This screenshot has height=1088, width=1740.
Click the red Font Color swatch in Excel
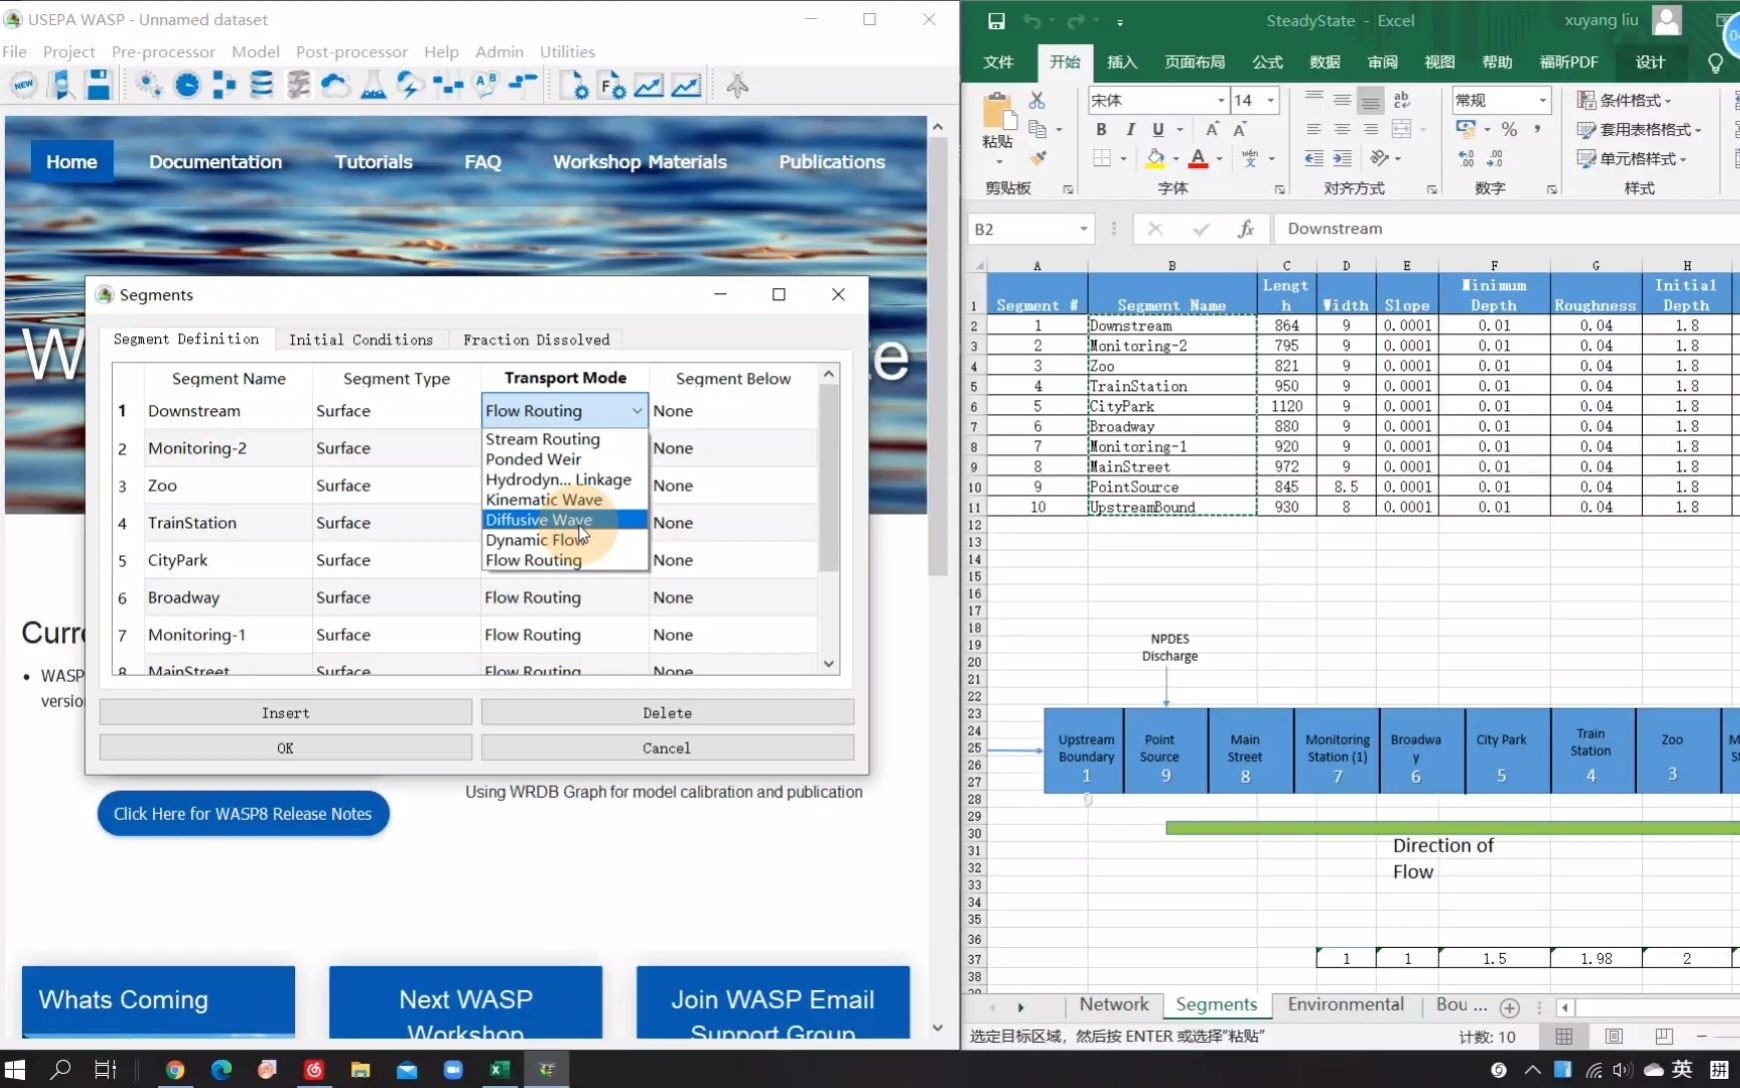pyautogui.click(x=1198, y=158)
